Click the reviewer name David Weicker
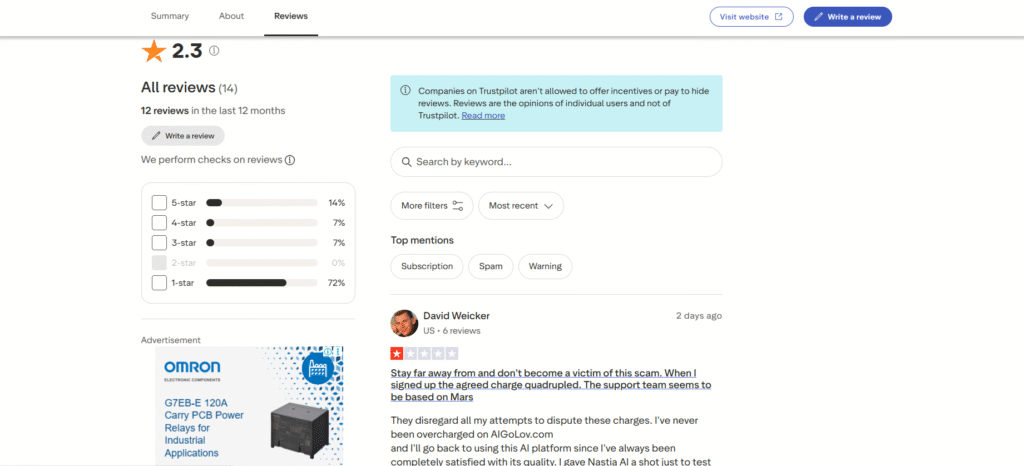The width and height of the screenshot is (1024, 466). tap(456, 316)
